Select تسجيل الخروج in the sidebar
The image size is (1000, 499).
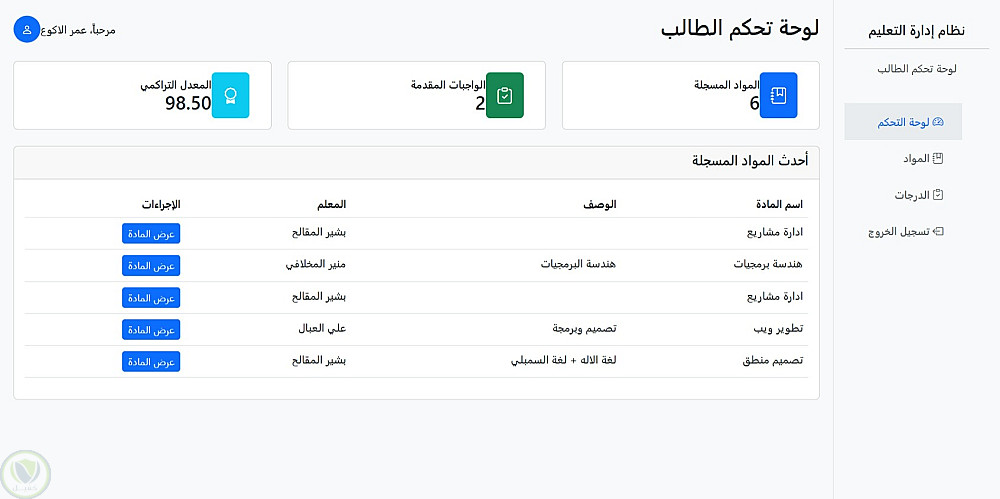pos(898,231)
